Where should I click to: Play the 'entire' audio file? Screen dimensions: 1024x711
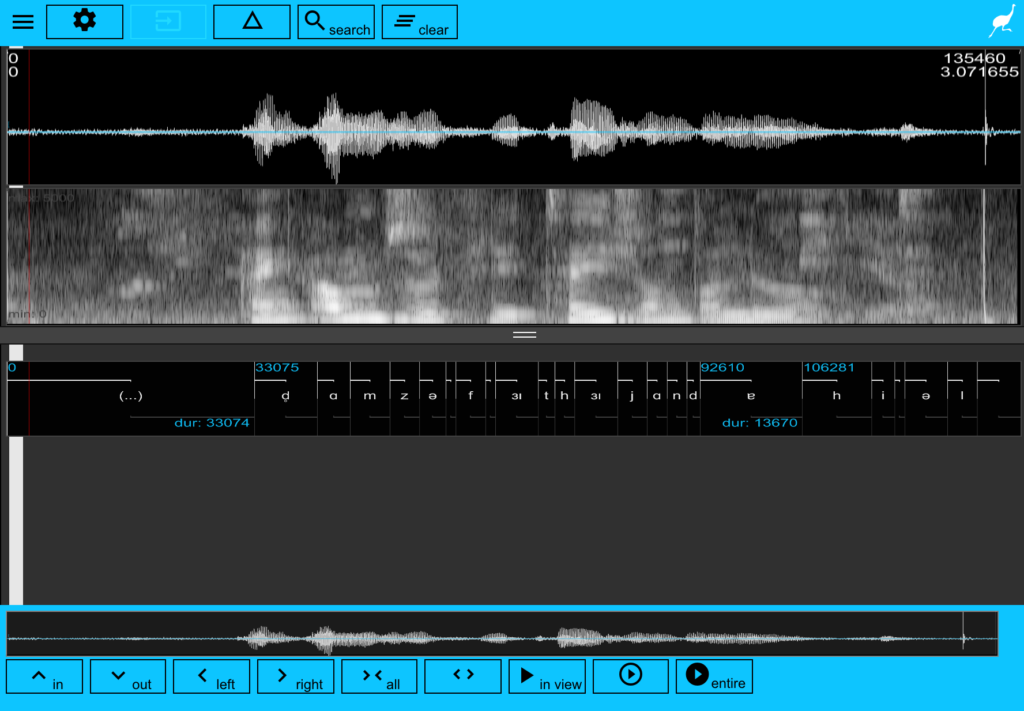(714, 676)
